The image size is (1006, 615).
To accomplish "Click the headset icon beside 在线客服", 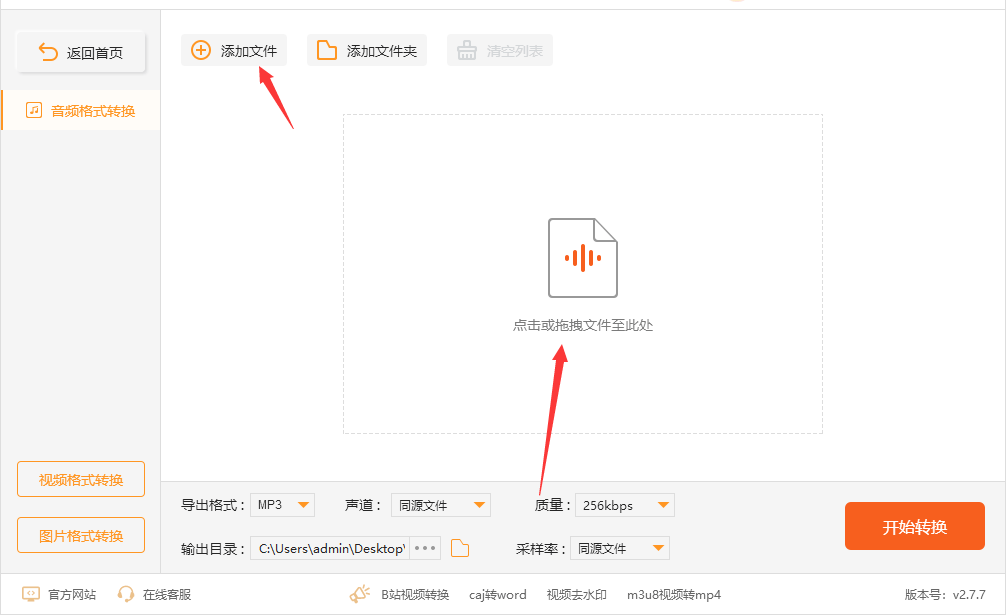I will point(126,594).
